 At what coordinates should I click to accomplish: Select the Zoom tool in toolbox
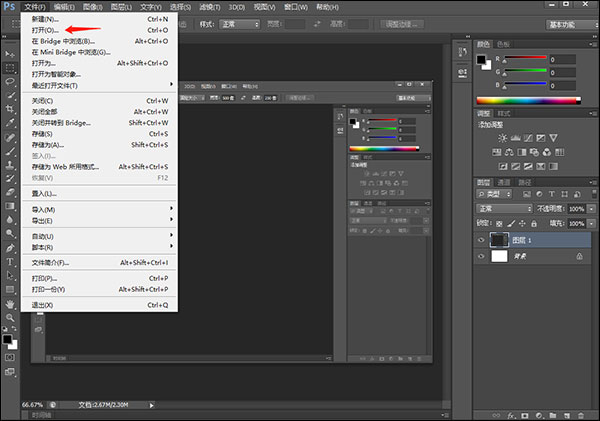tap(10, 317)
